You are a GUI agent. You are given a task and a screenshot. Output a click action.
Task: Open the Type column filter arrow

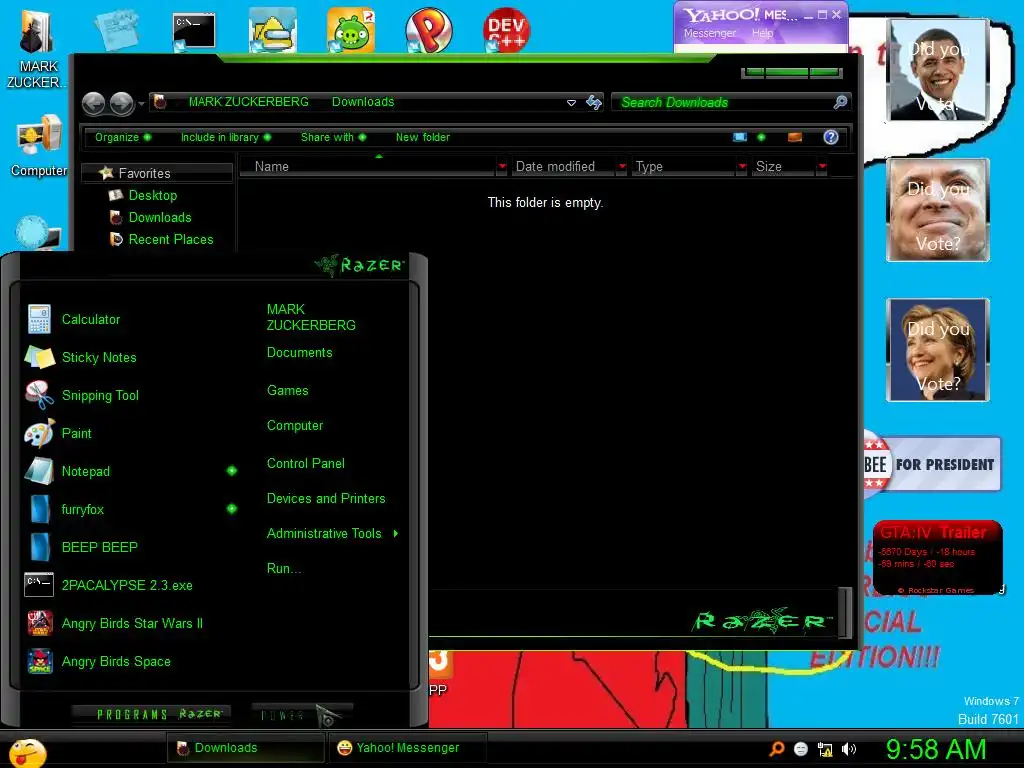pyautogui.click(x=742, y=167)
